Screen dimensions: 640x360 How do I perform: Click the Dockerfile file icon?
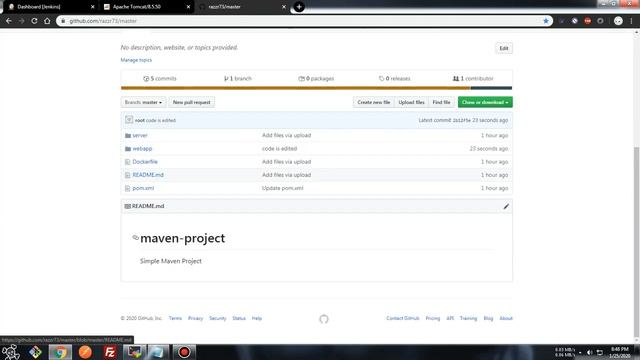[x=128, y=162]
